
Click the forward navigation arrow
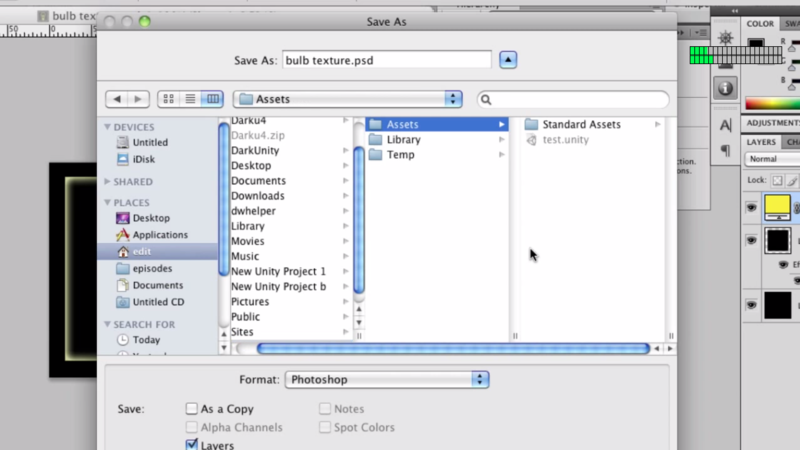coord(138,99)
